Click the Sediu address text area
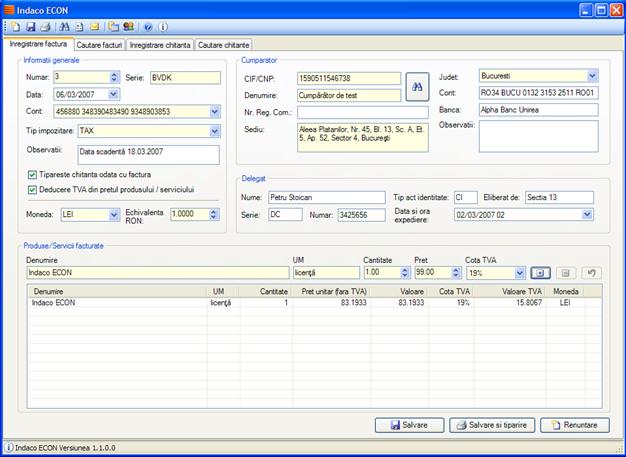 (x=363, y=138)
